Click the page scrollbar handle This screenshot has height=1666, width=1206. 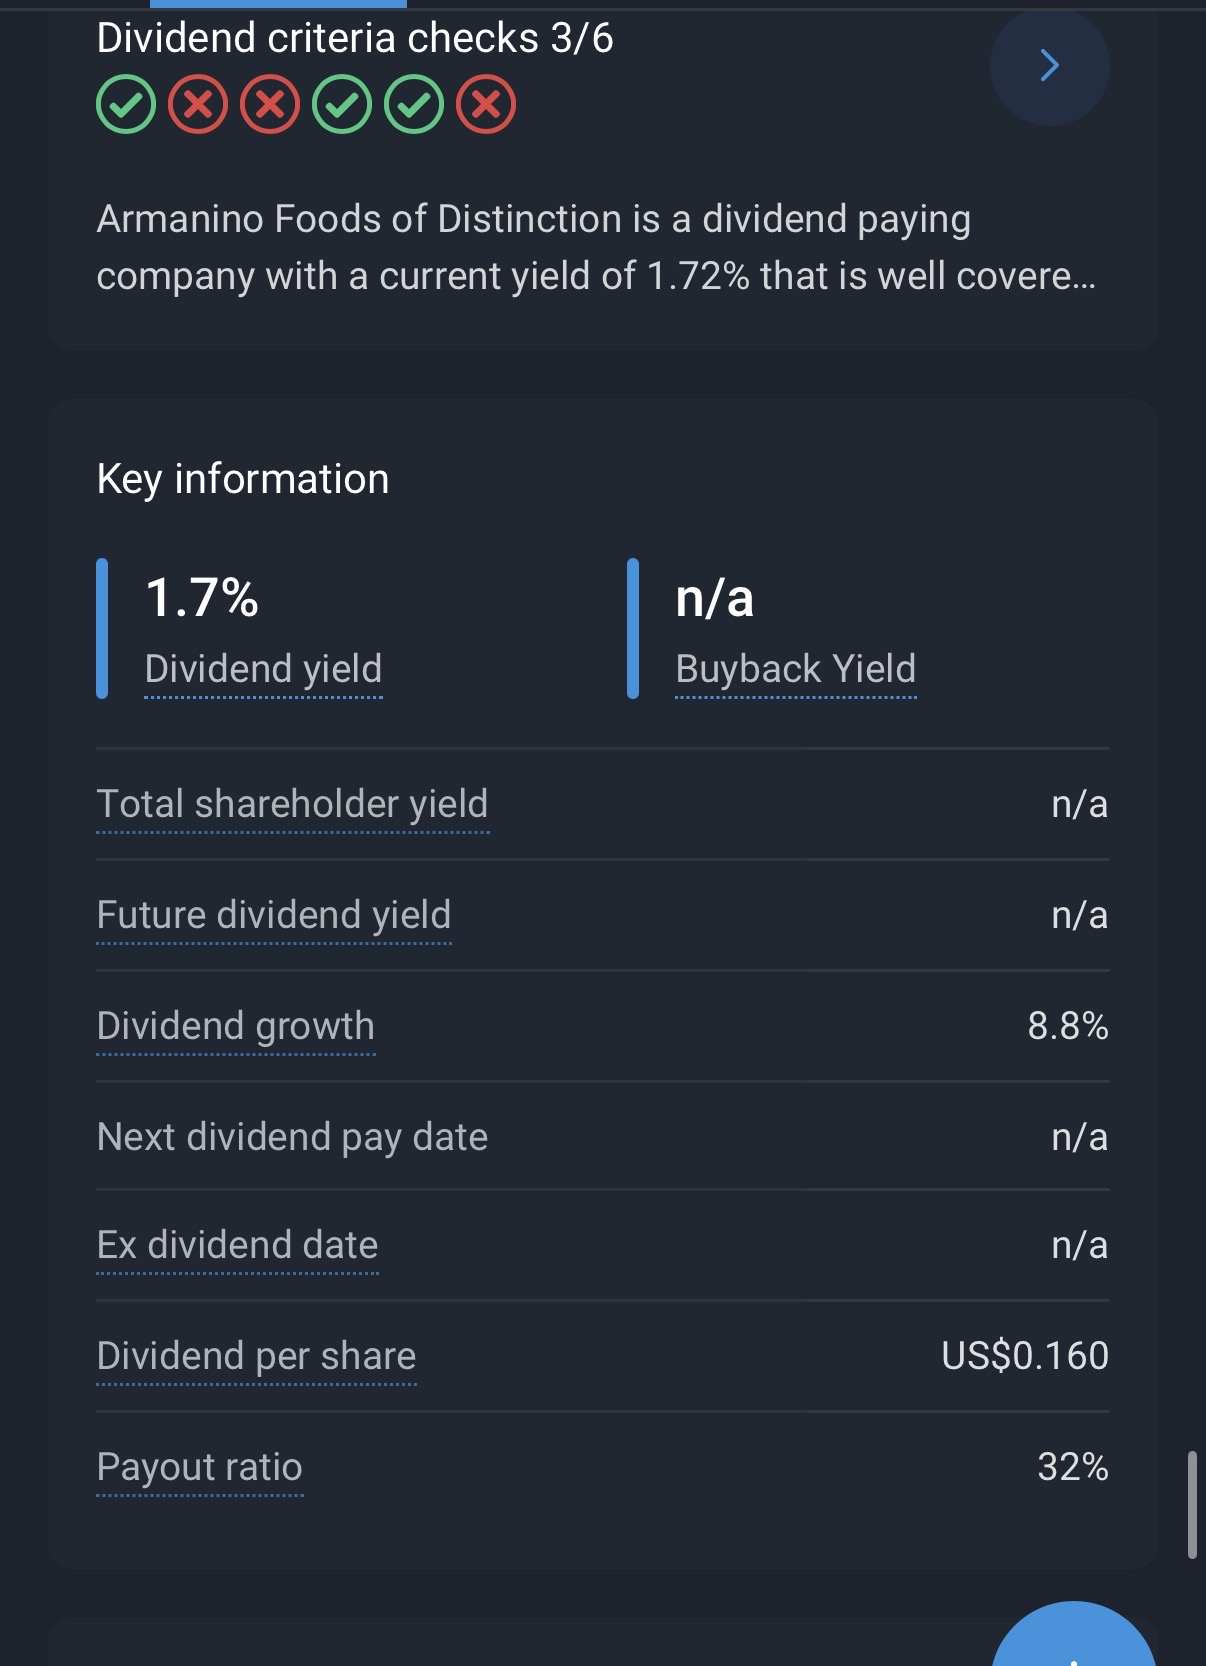pyautogui.click(x=1192, y=1505)
